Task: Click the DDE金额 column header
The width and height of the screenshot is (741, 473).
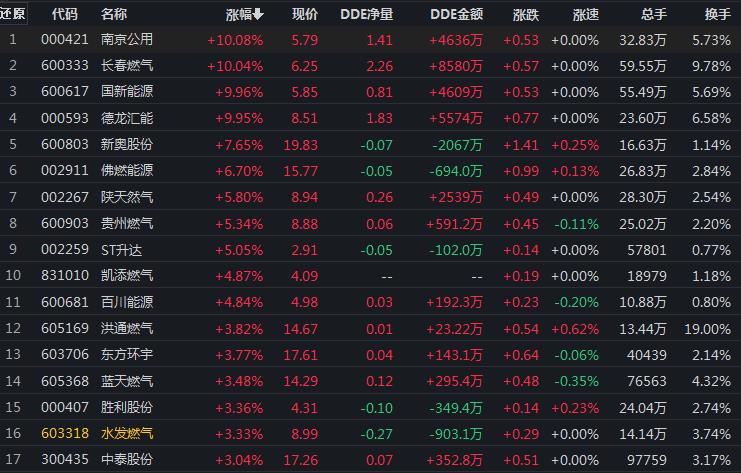Action: click(x=456, y=15)
